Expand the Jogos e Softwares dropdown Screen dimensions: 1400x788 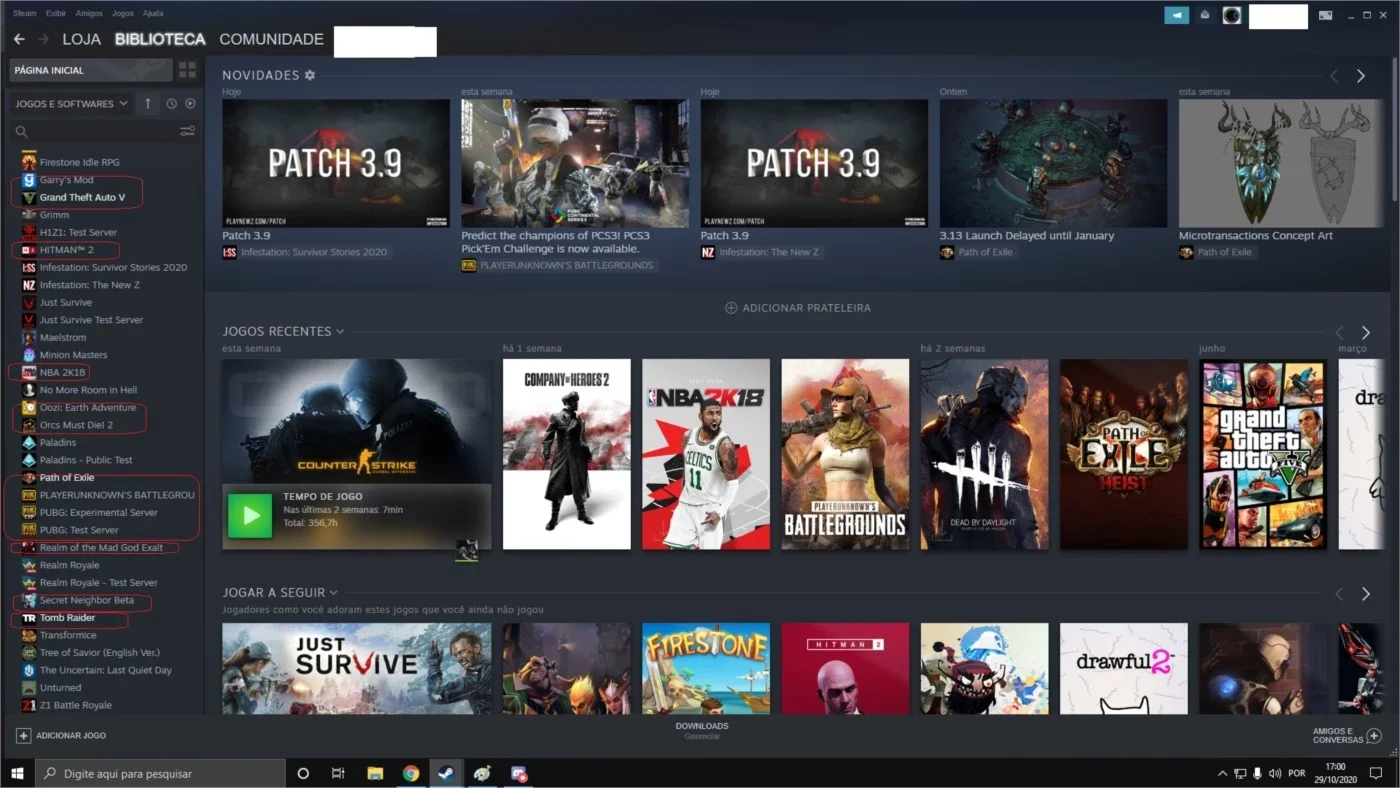pyautogui.click(x=71, y=104)
